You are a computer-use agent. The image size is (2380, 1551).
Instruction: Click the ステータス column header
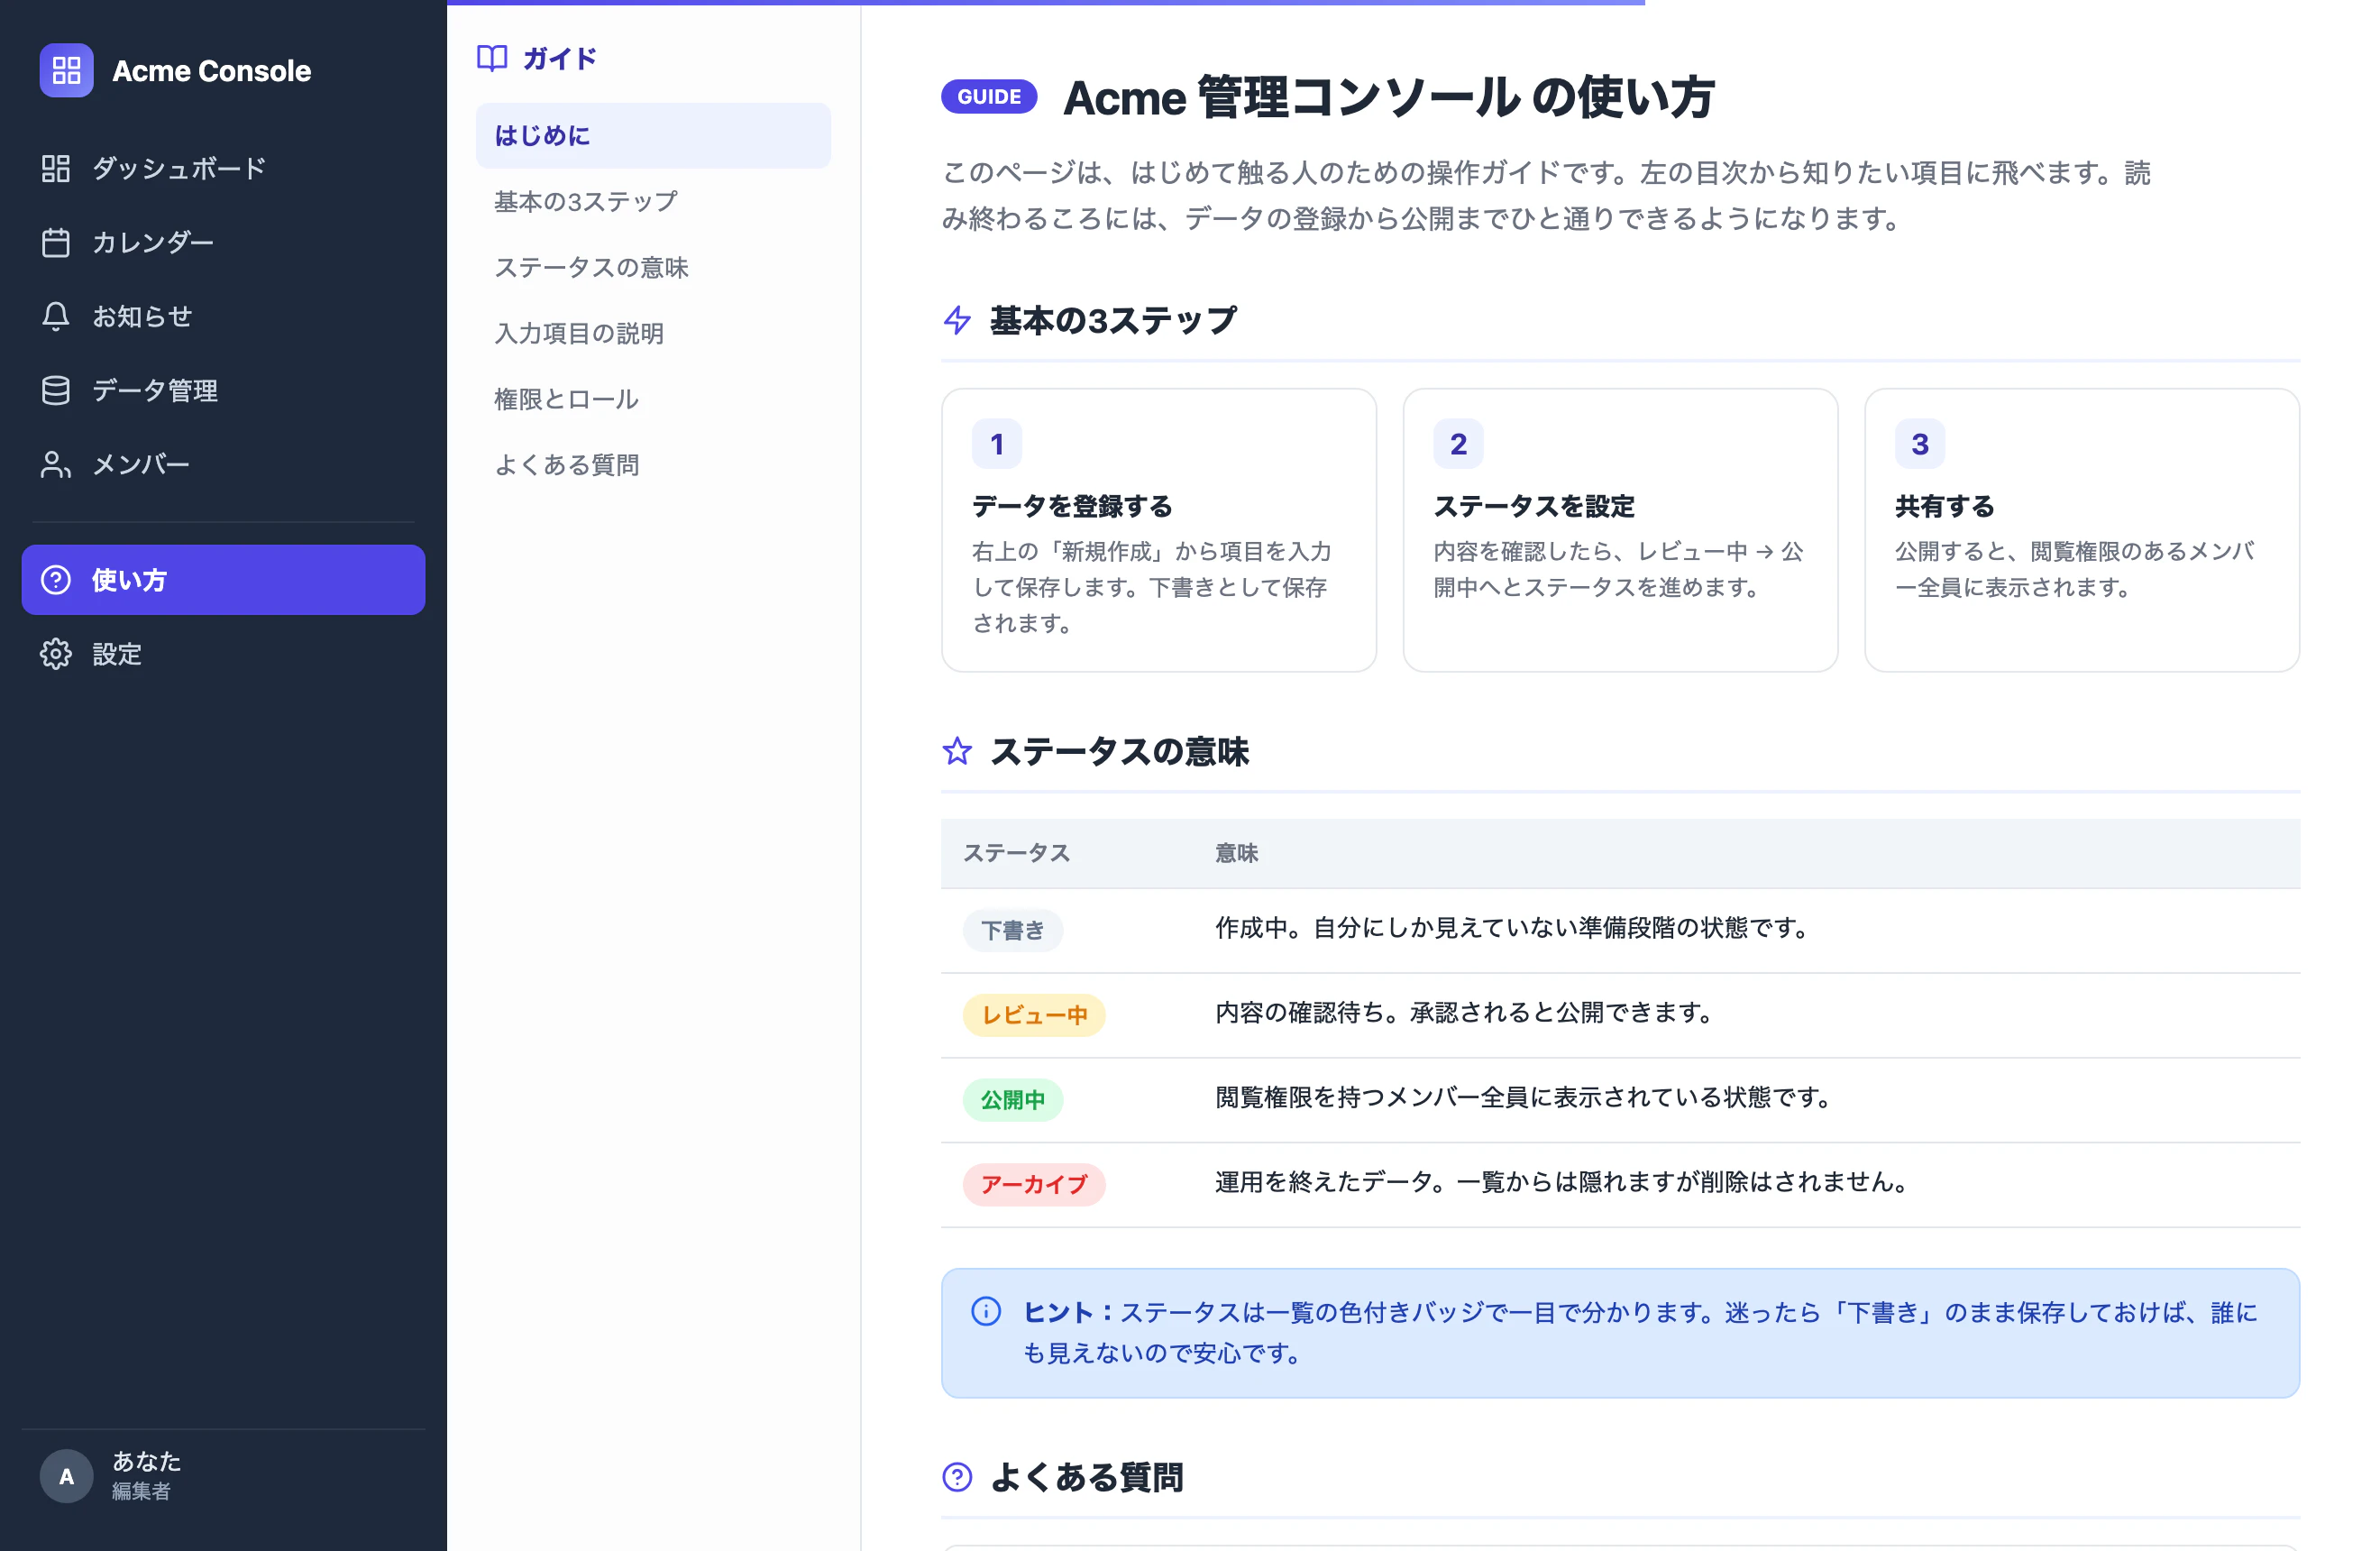(1016, 853)
